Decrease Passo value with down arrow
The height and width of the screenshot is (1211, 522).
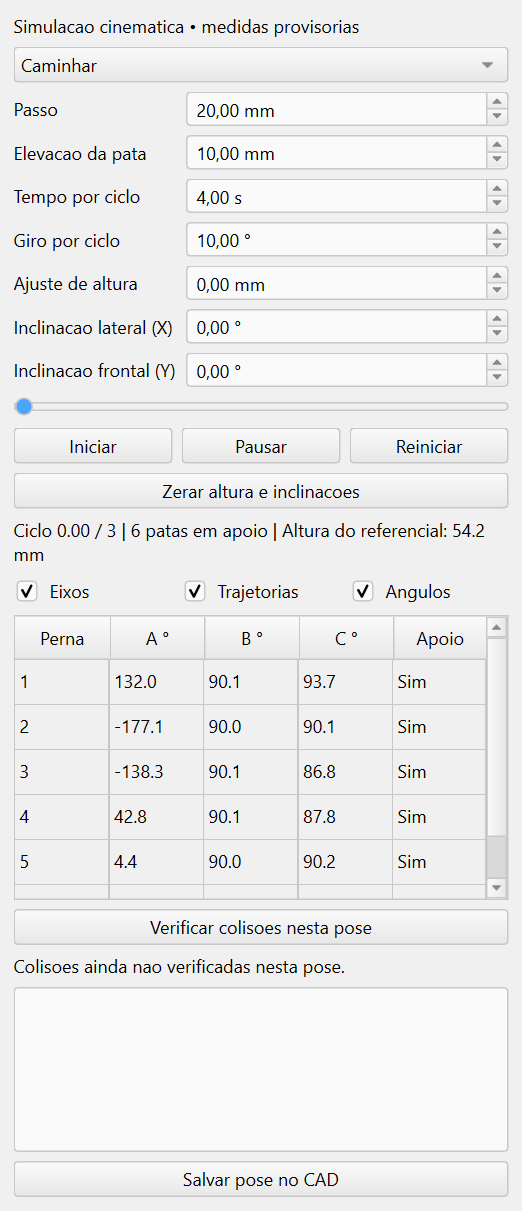click(x=497, y=118)
